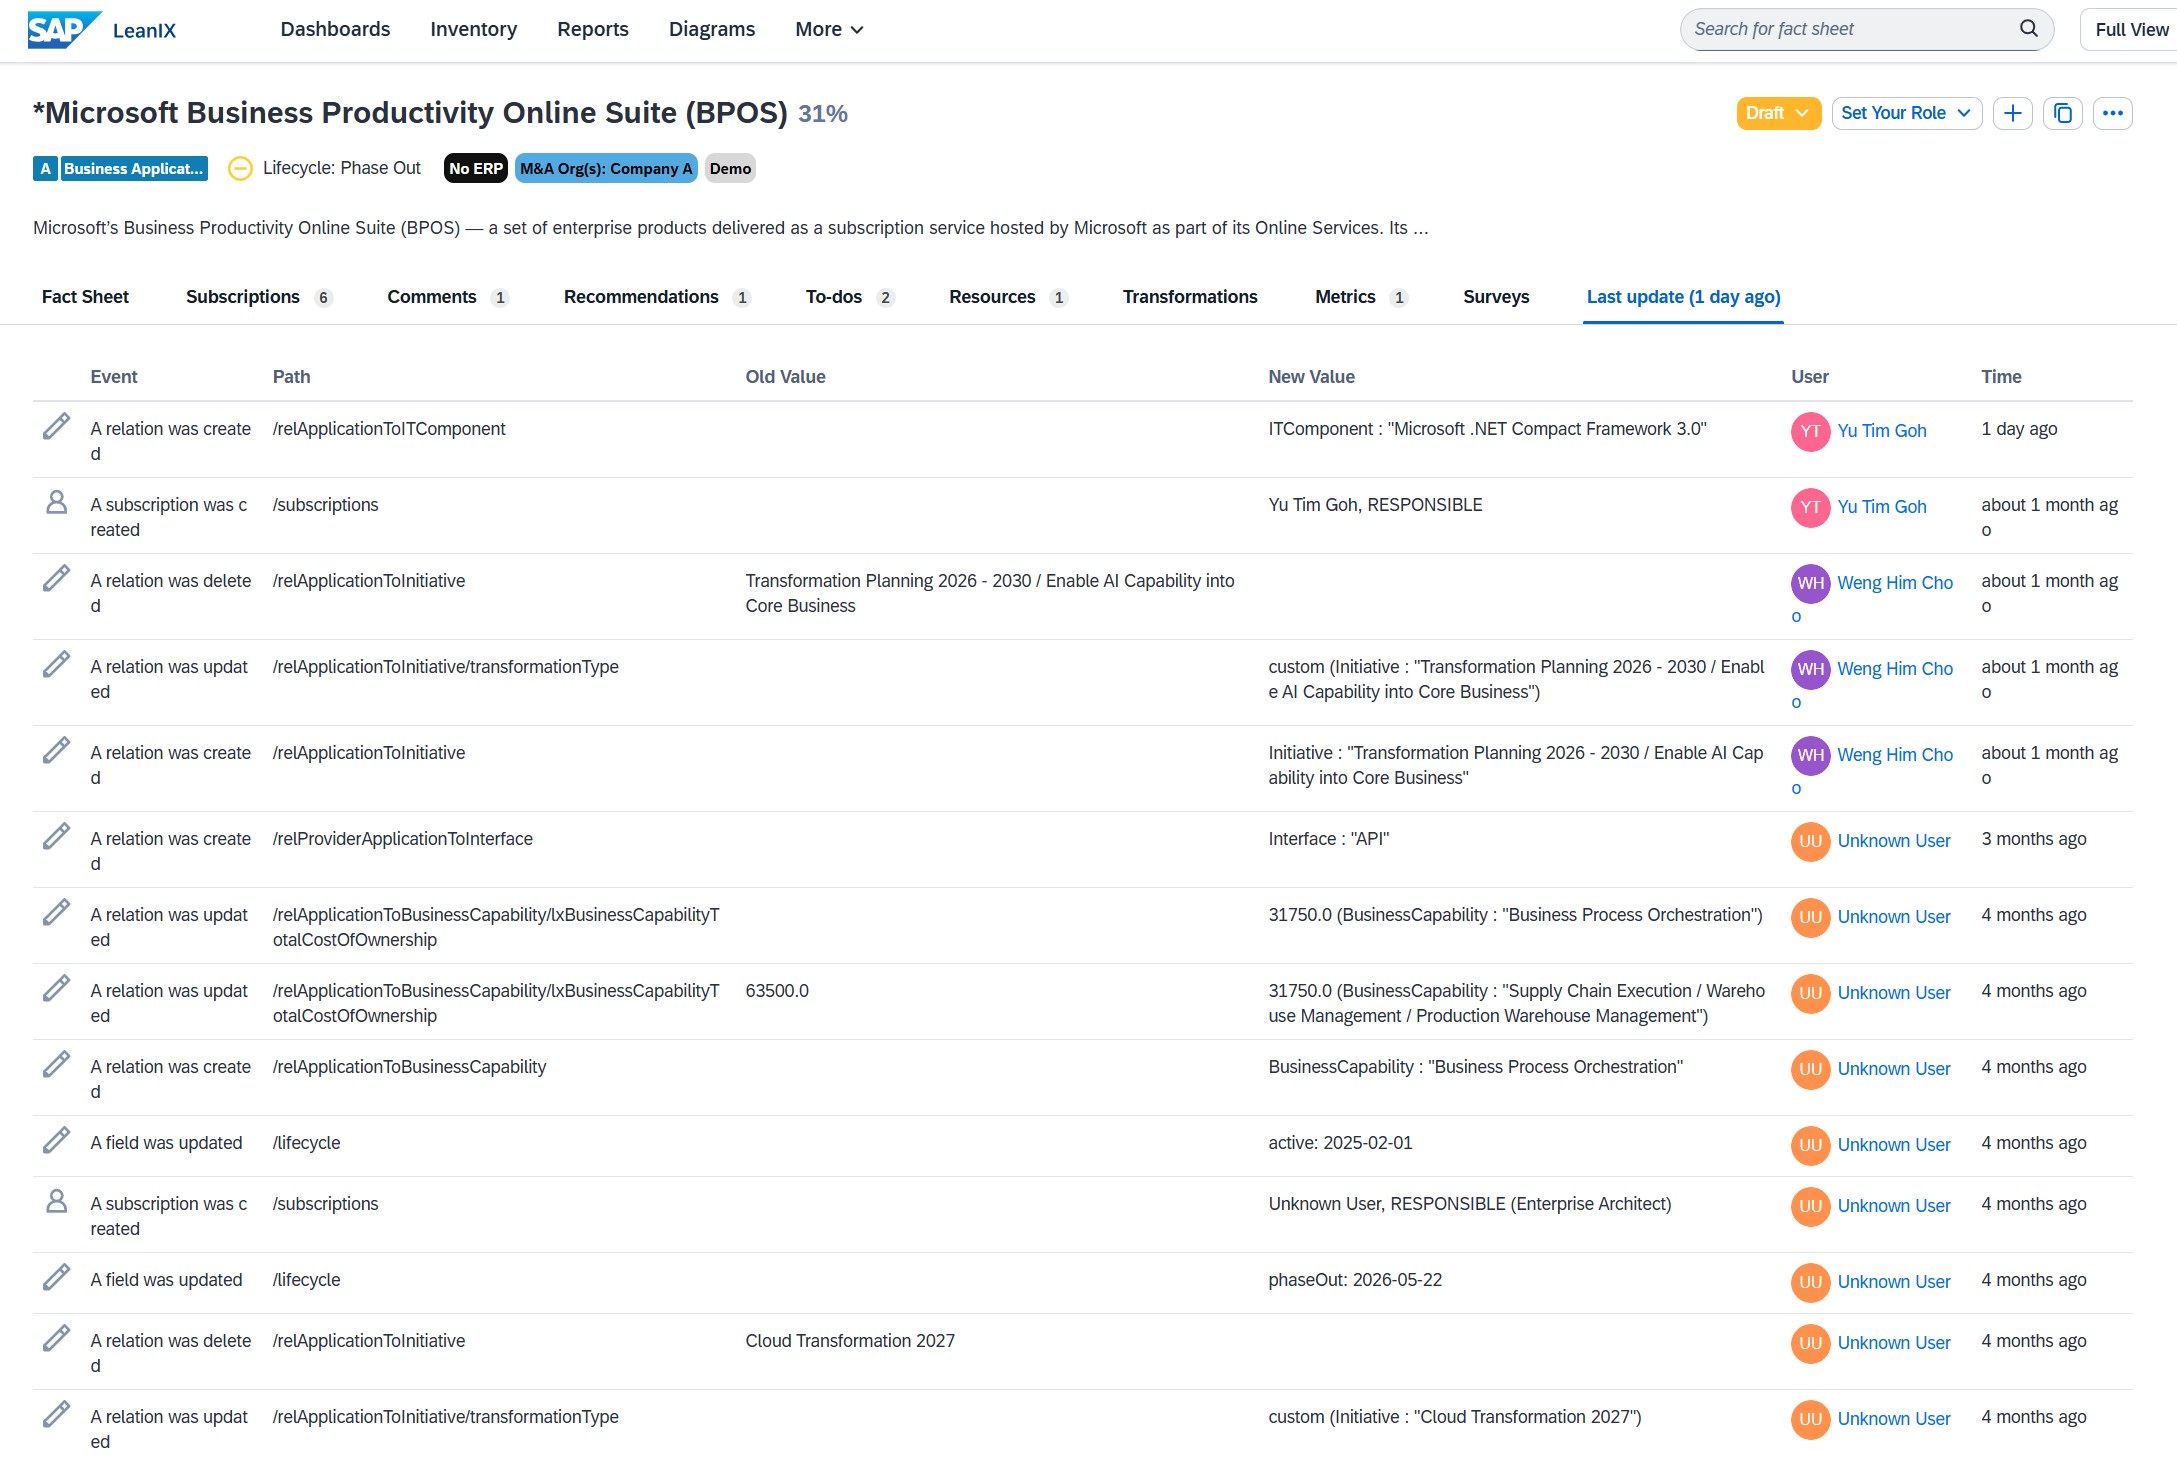This screenshot has width=2177, height=1465.
Task: Click the pencil icon for the relApplicationToITComponent row
Action: pos(56,427)
